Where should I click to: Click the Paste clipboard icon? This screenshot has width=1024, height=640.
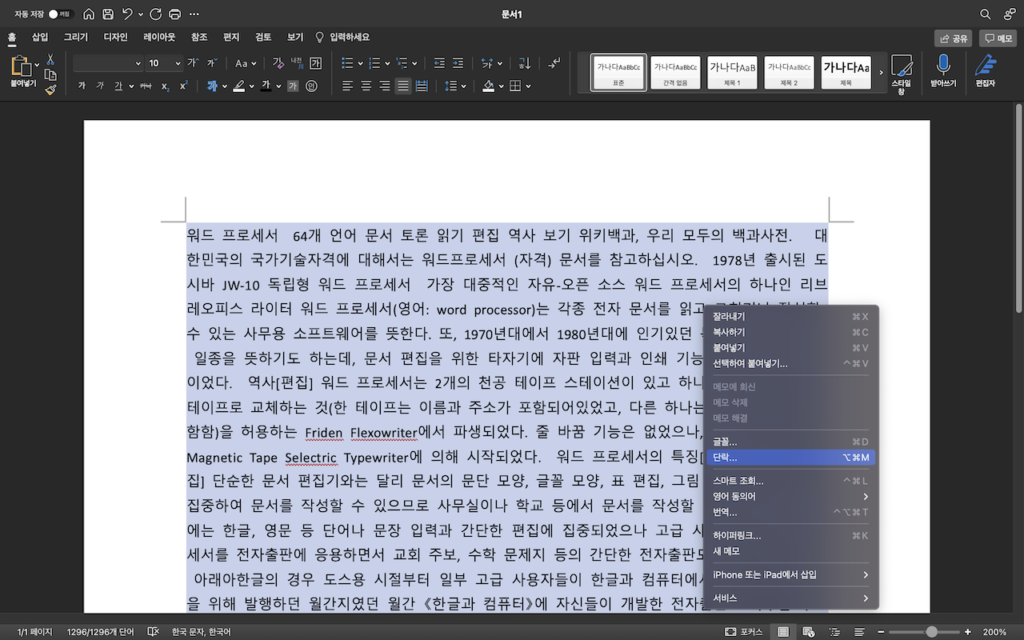[x=20, y=66]
